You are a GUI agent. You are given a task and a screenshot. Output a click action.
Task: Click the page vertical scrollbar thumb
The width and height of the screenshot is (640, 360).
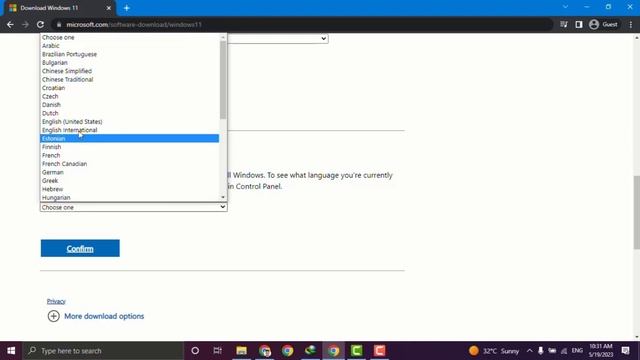coord(636,212)
